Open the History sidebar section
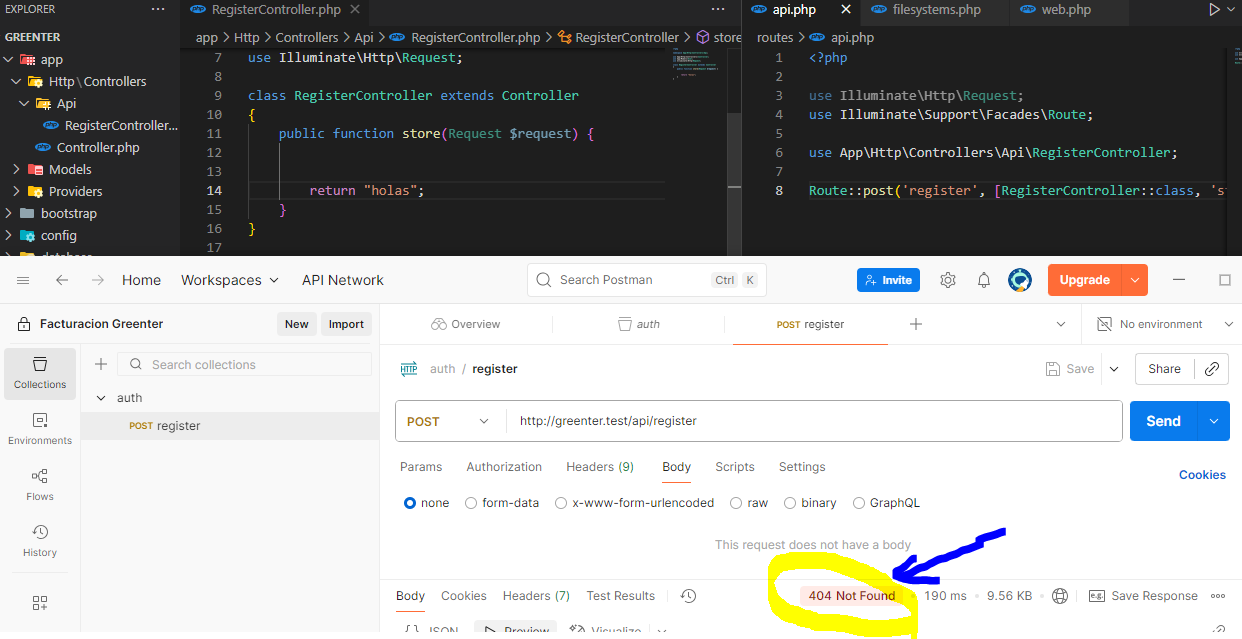 pos(40,541)
